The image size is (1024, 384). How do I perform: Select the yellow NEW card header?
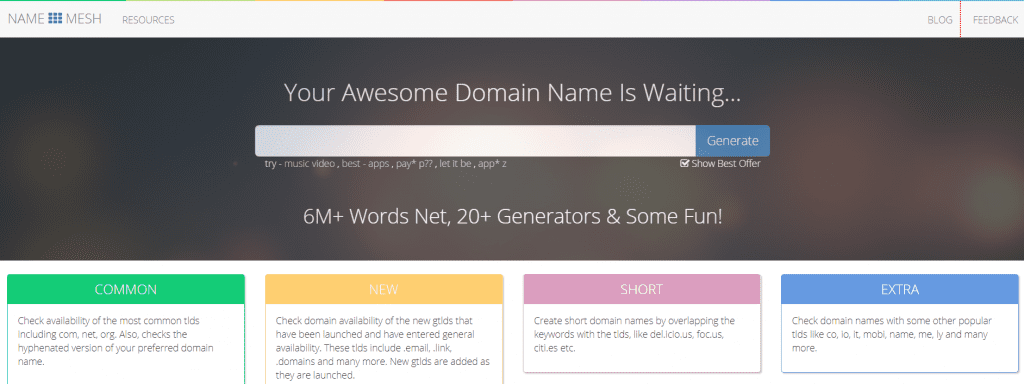tap(384, 289)
